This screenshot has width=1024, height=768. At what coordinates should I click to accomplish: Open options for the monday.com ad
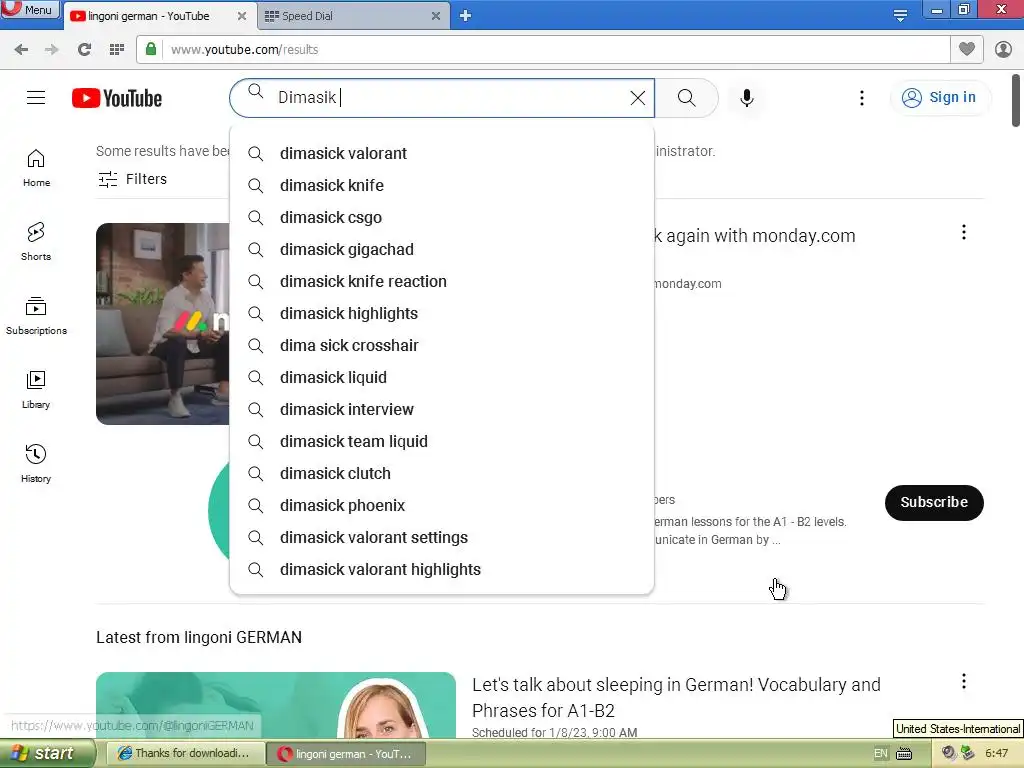click(x=964, y=232)
